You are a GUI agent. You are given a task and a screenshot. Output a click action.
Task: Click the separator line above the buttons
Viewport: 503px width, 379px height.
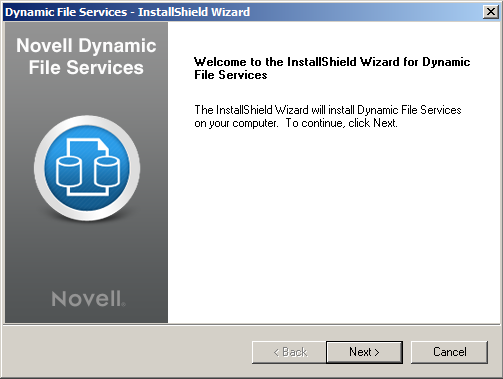click(x=252, y=324)
